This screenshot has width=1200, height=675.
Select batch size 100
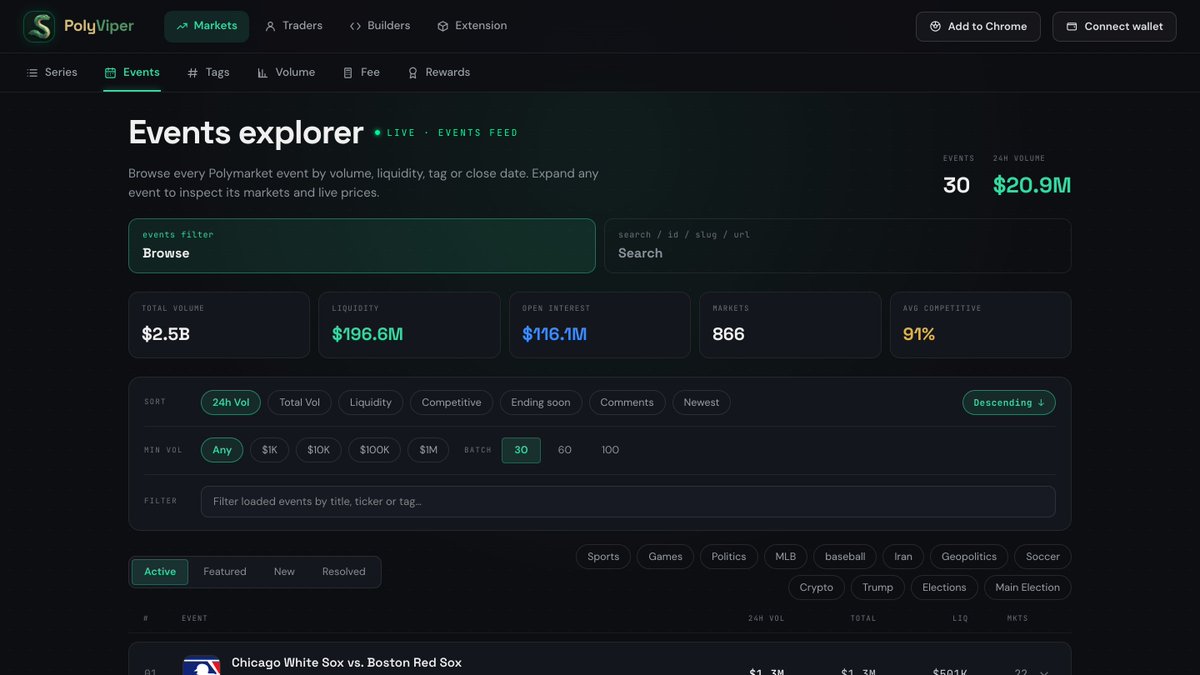click(610, 450)
